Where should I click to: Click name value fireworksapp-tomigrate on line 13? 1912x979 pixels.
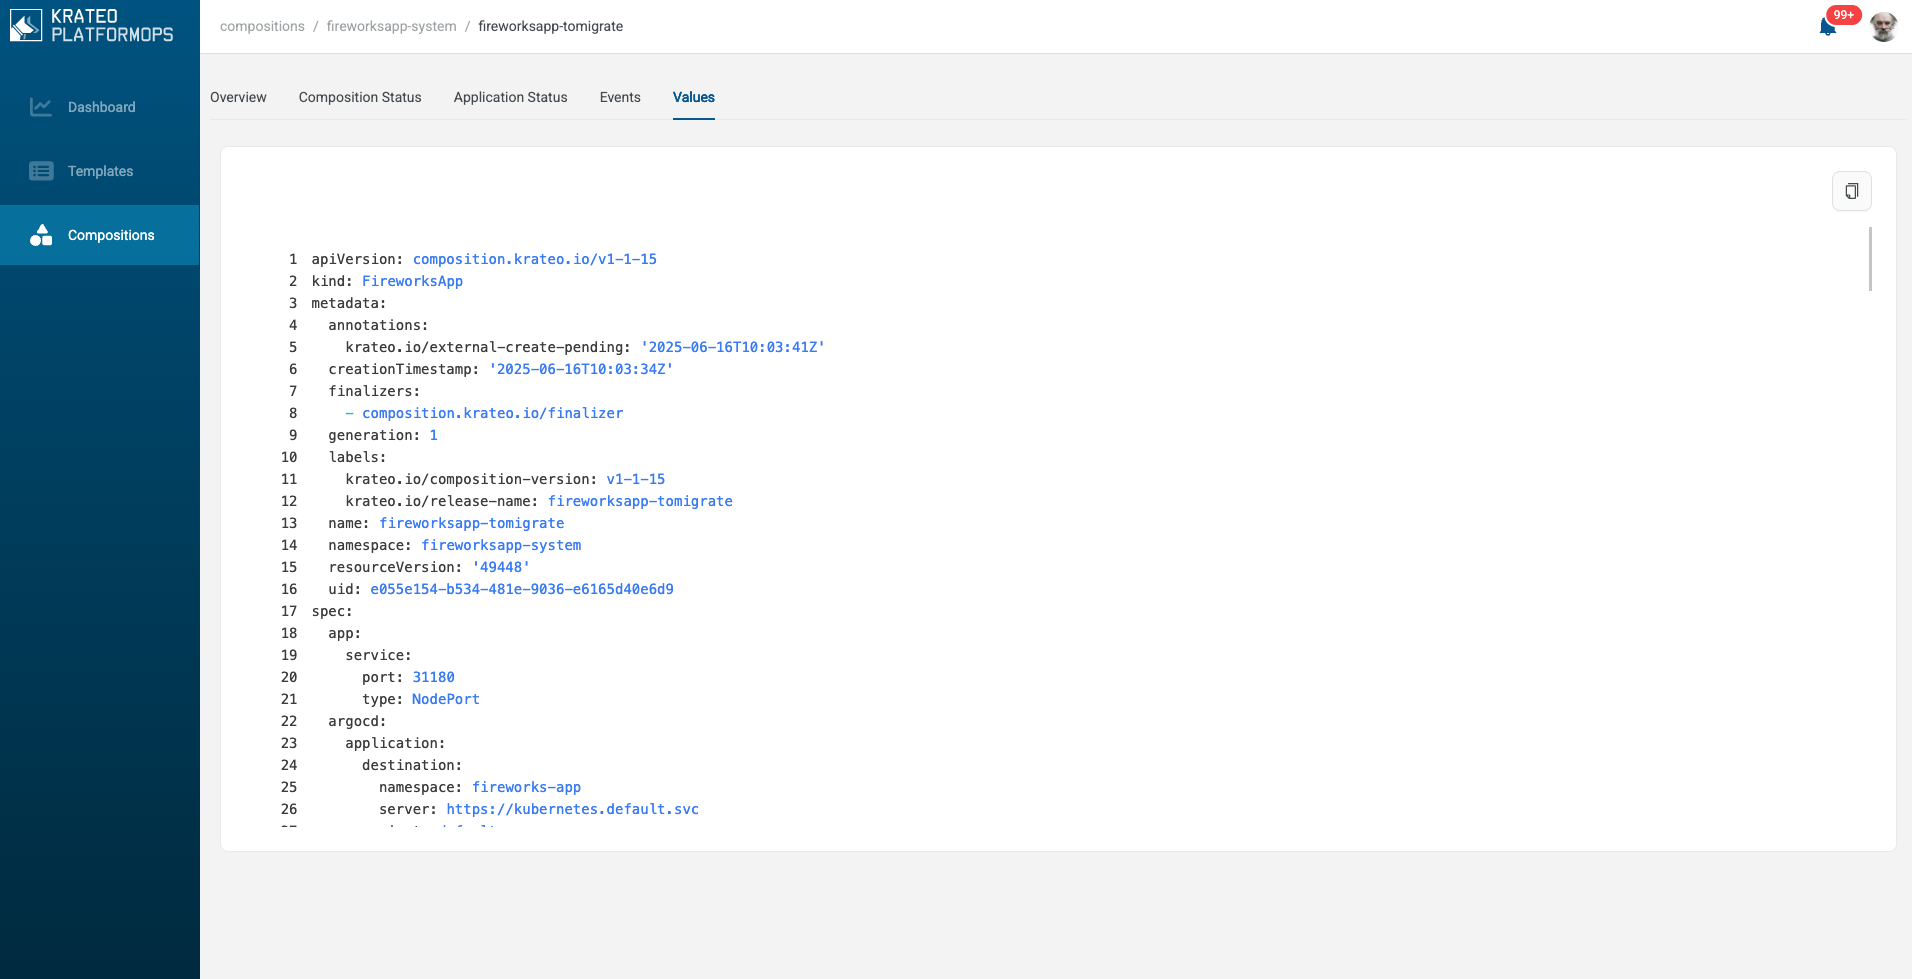tap(471, 523)
